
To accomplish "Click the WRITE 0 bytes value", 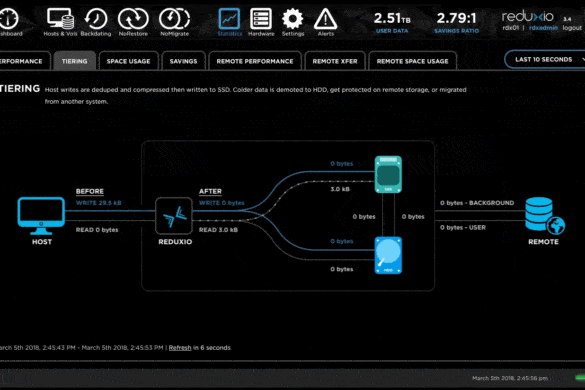I will [222, 203].
